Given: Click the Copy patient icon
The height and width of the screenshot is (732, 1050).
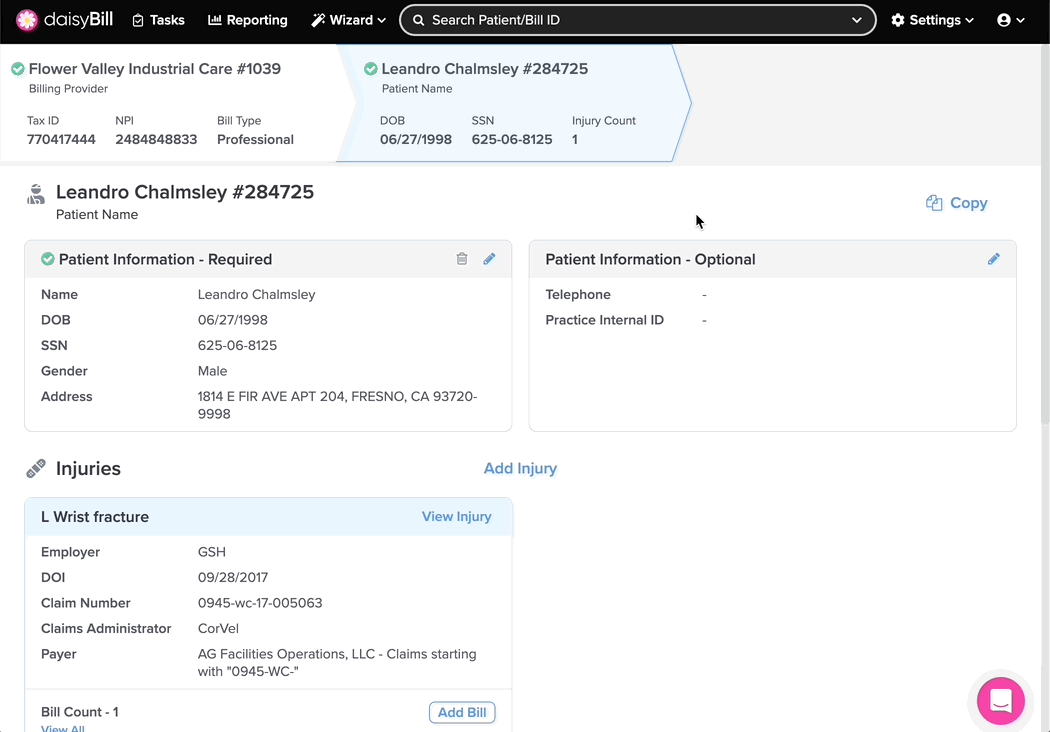Looking at the screenshot, I should (x=934, y=203).
